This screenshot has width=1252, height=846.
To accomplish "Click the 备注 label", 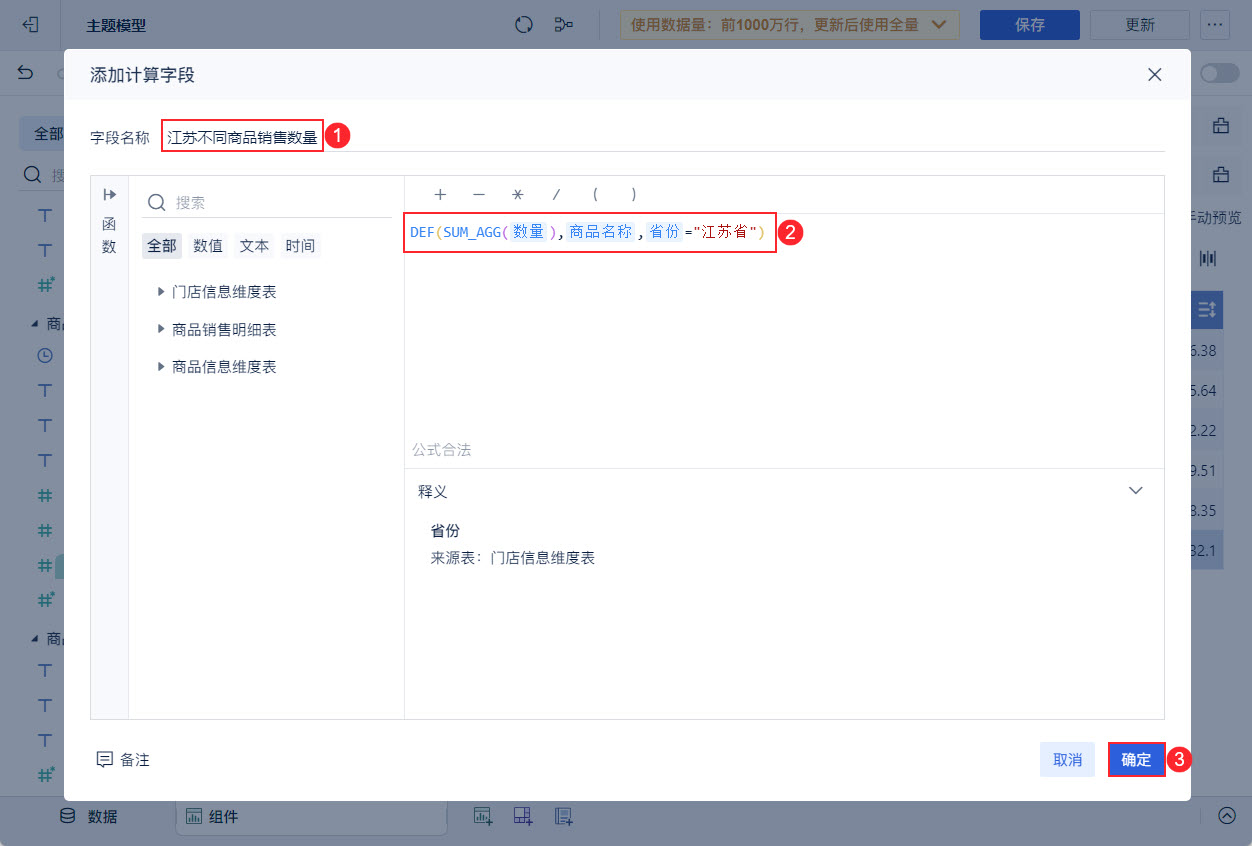I will pyautogui.click(x=135, y=760).
